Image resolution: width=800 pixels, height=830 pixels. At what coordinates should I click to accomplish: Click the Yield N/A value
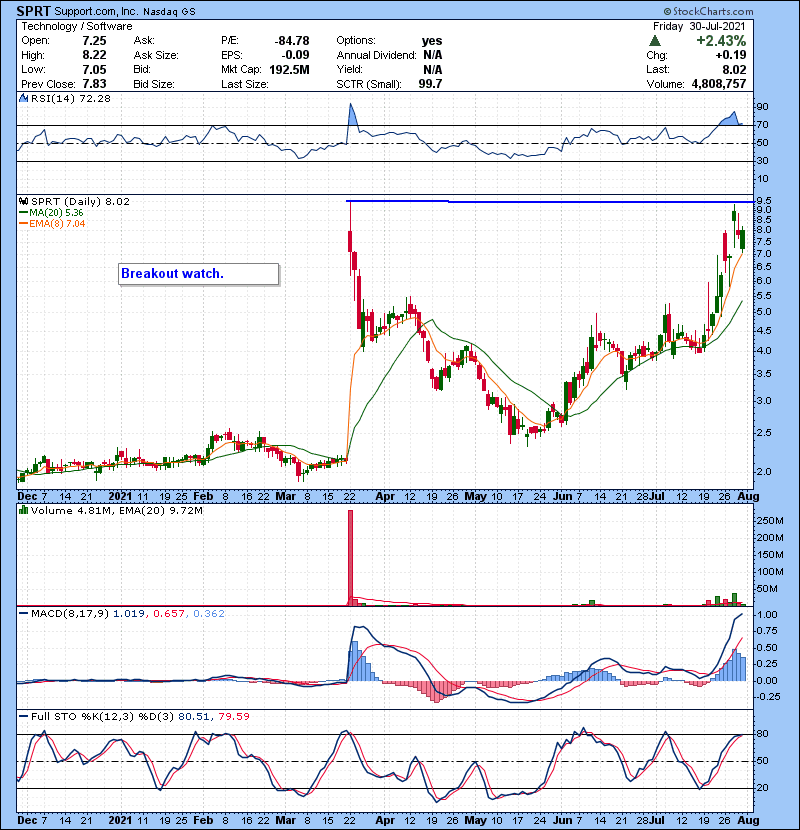pyautogui.click(x=433, y=69)
